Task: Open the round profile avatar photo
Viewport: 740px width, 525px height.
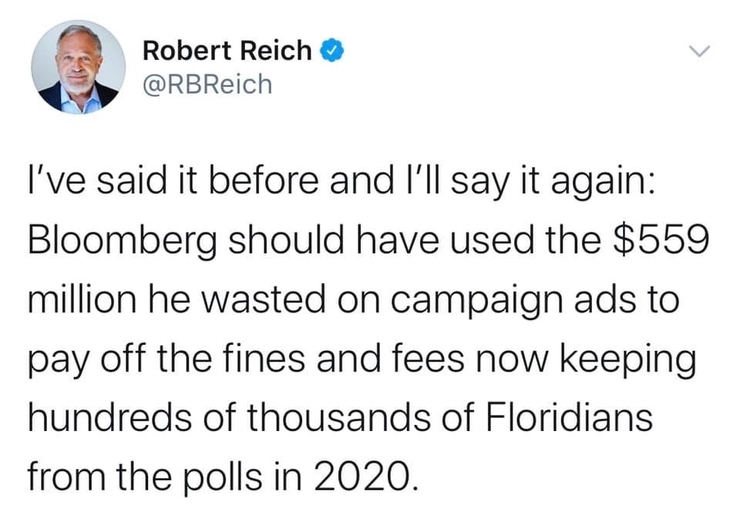Action: point(78,67)
